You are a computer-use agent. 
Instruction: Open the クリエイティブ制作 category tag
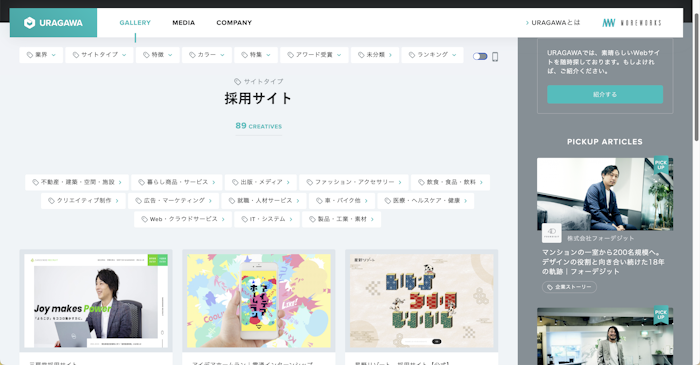83,201
